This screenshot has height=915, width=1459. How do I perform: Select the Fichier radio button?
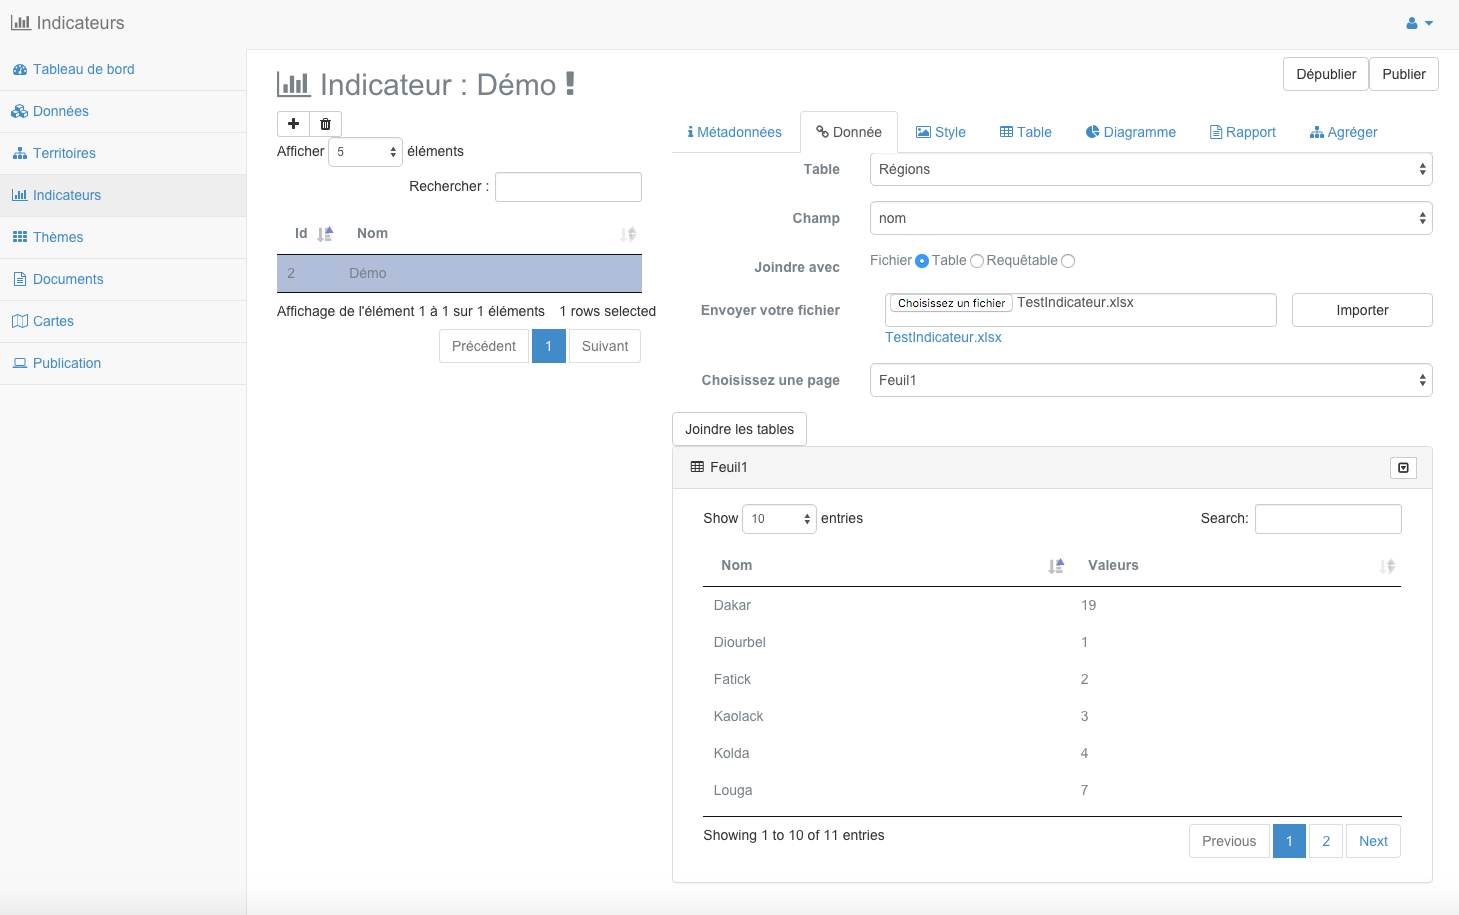pos(922,261)
